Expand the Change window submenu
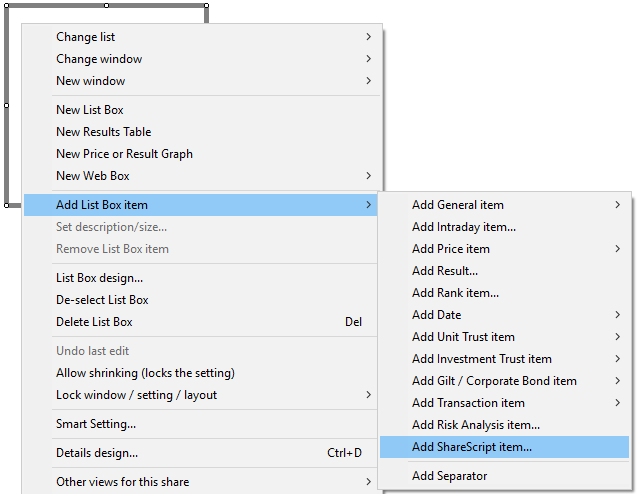 (x=99, y=59)
